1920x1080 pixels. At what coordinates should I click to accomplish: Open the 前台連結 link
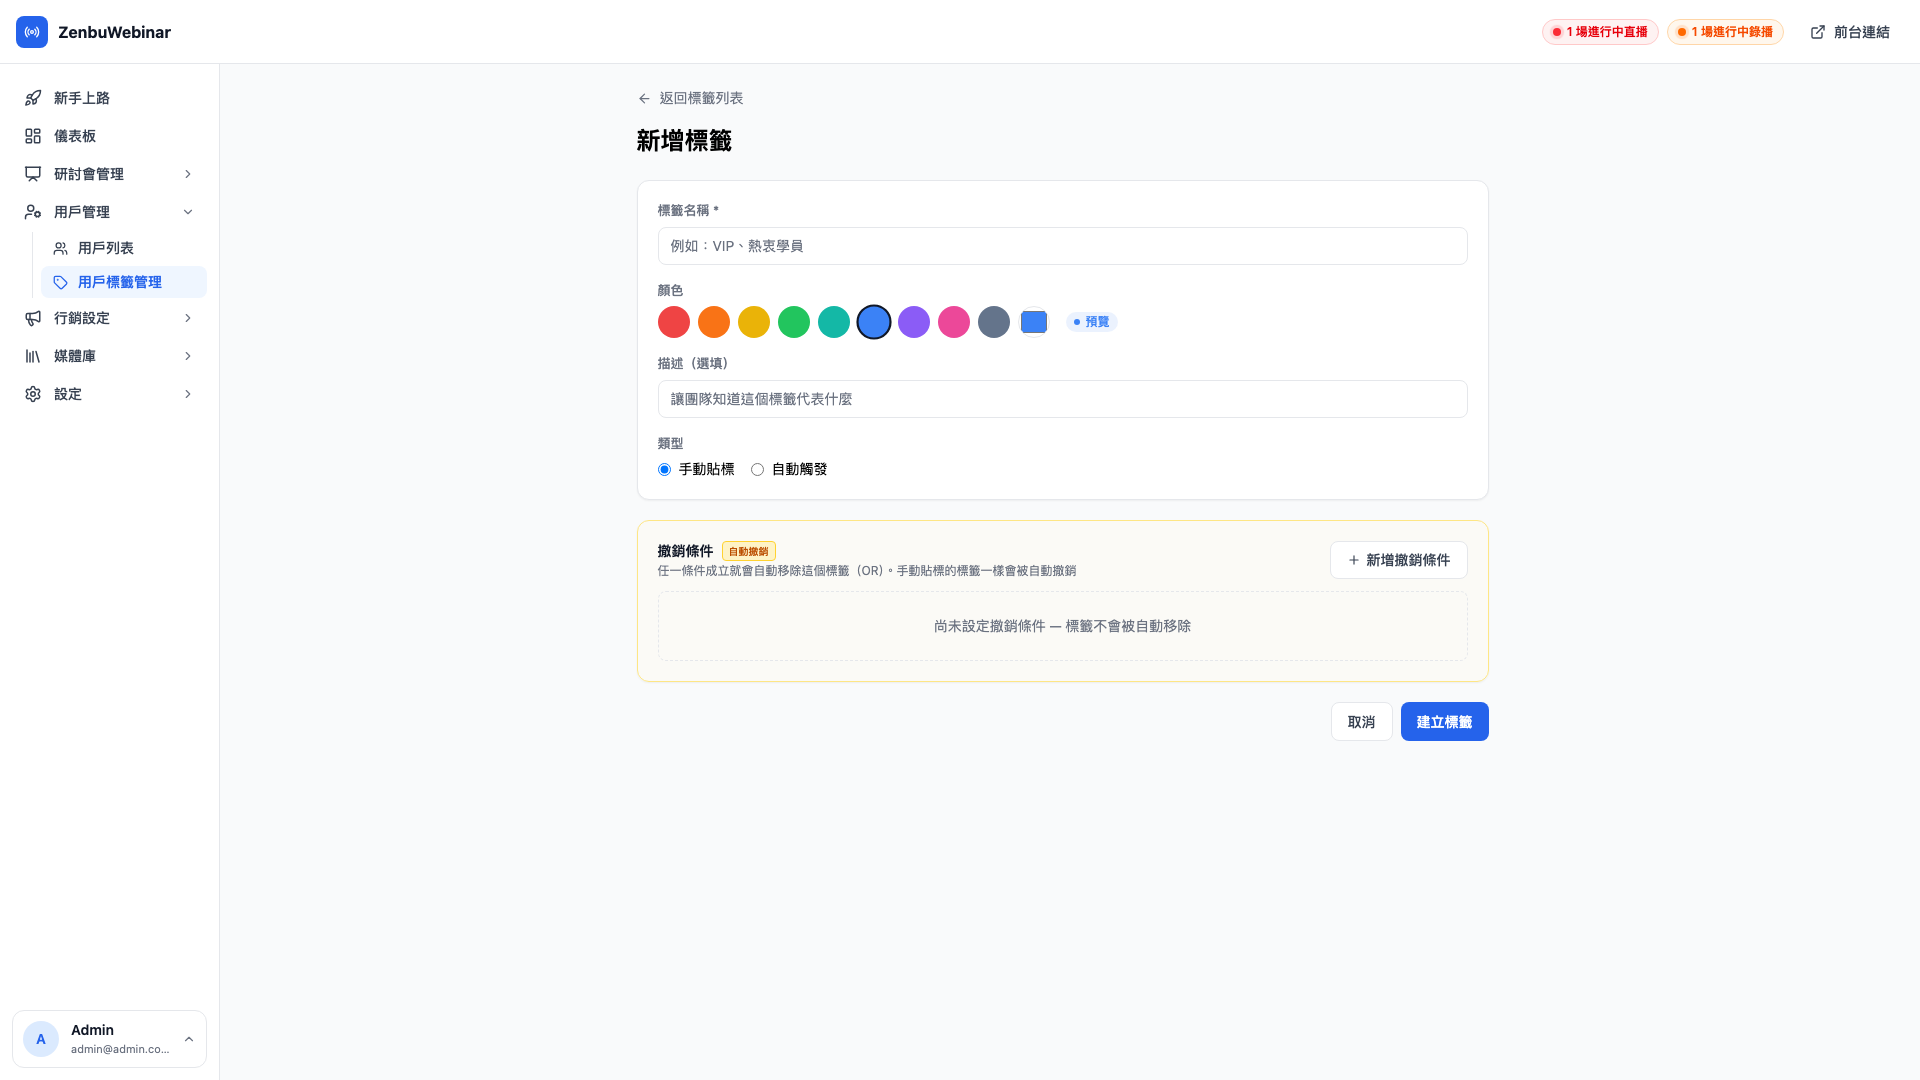(x=1850, y=32)
